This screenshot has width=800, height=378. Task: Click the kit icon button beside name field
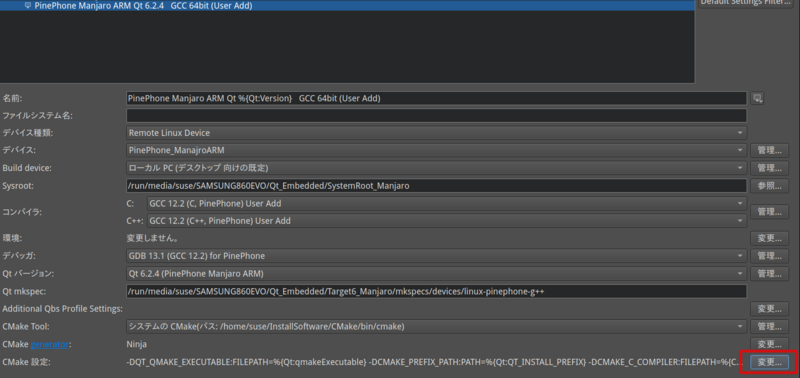[x=758, y=98]
